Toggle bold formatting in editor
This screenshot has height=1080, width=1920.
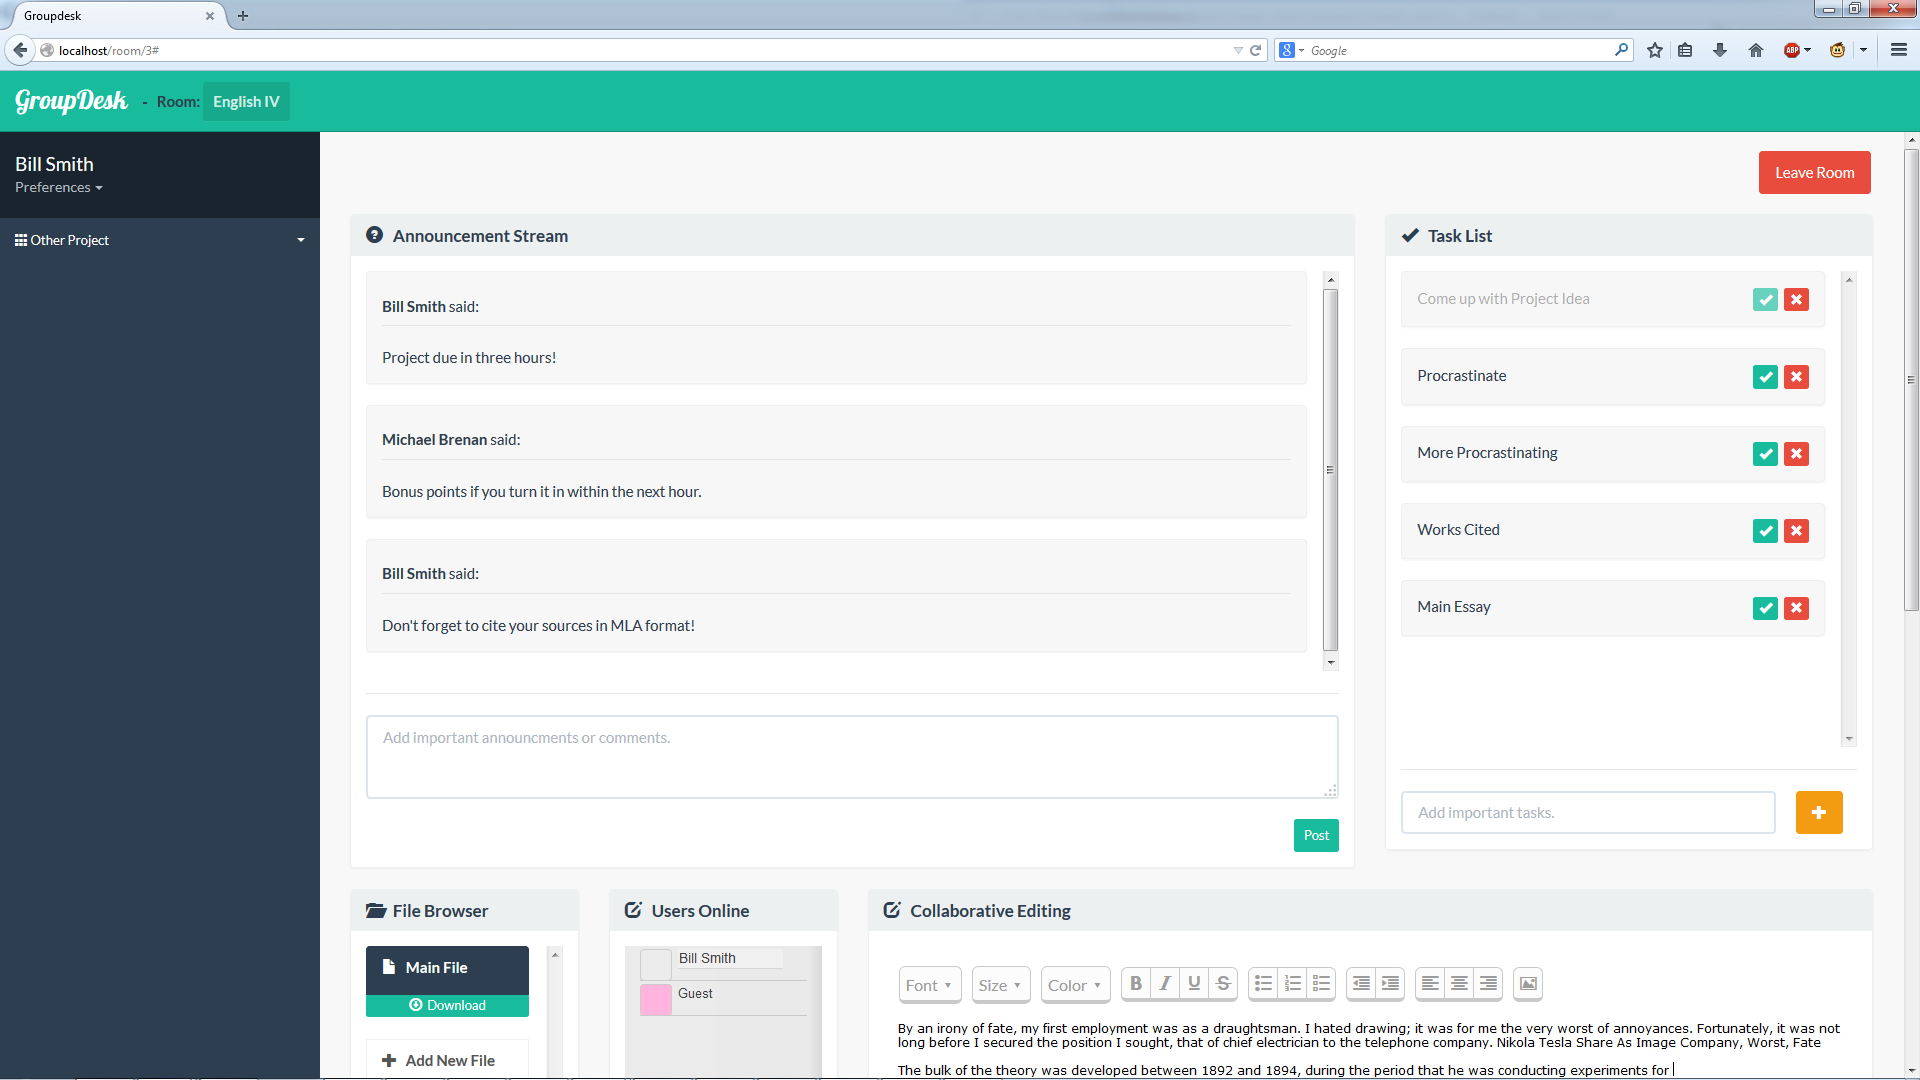[x=1135, y=984]
